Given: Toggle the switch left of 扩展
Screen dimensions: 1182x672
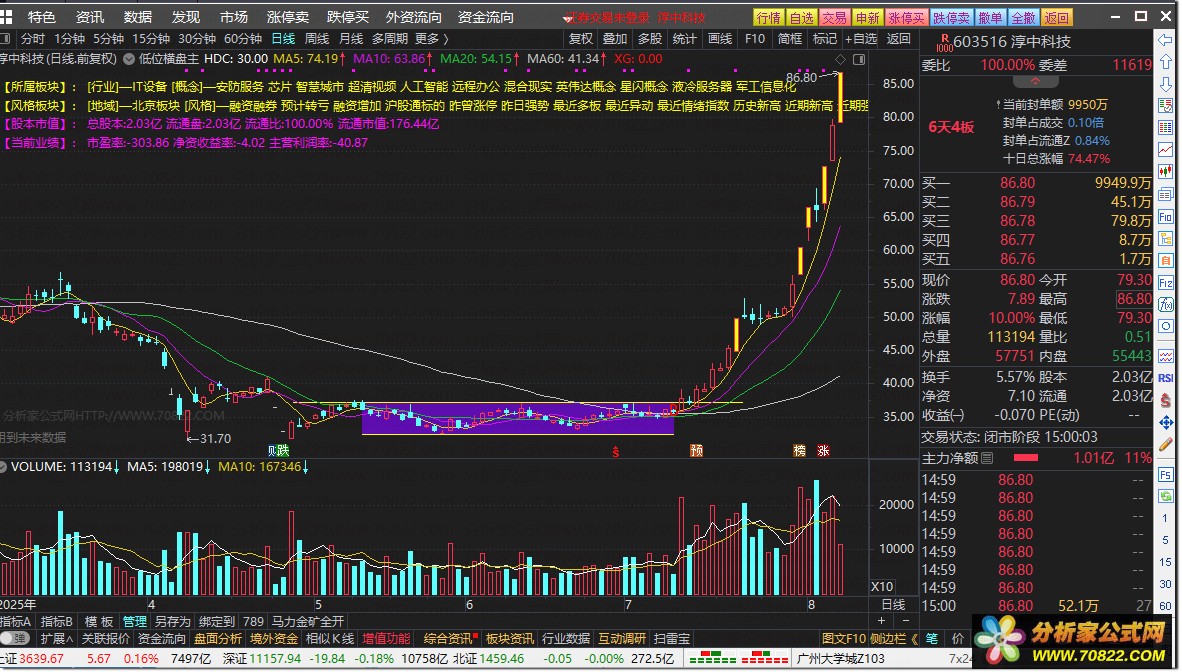Looking at the screenshot, I should click(x=15, y=639).
